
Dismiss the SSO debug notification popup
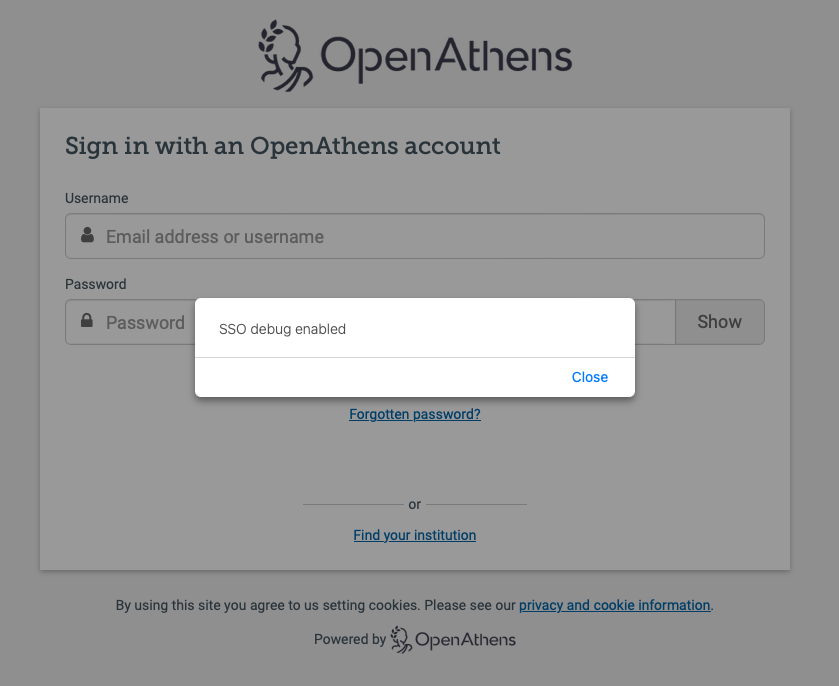click(589, 377)
